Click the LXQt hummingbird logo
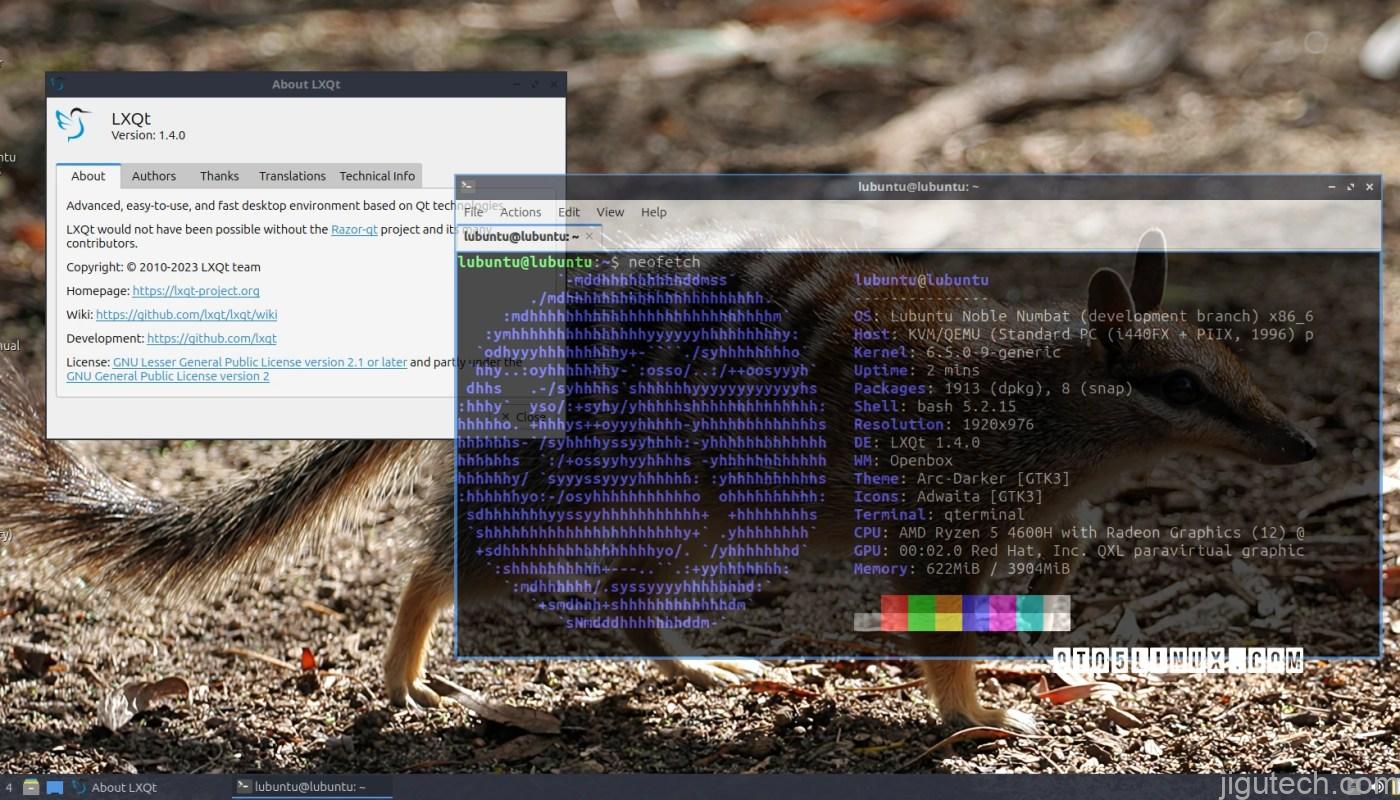Viewport: 1400px width, 800px height. coord(73,125)
